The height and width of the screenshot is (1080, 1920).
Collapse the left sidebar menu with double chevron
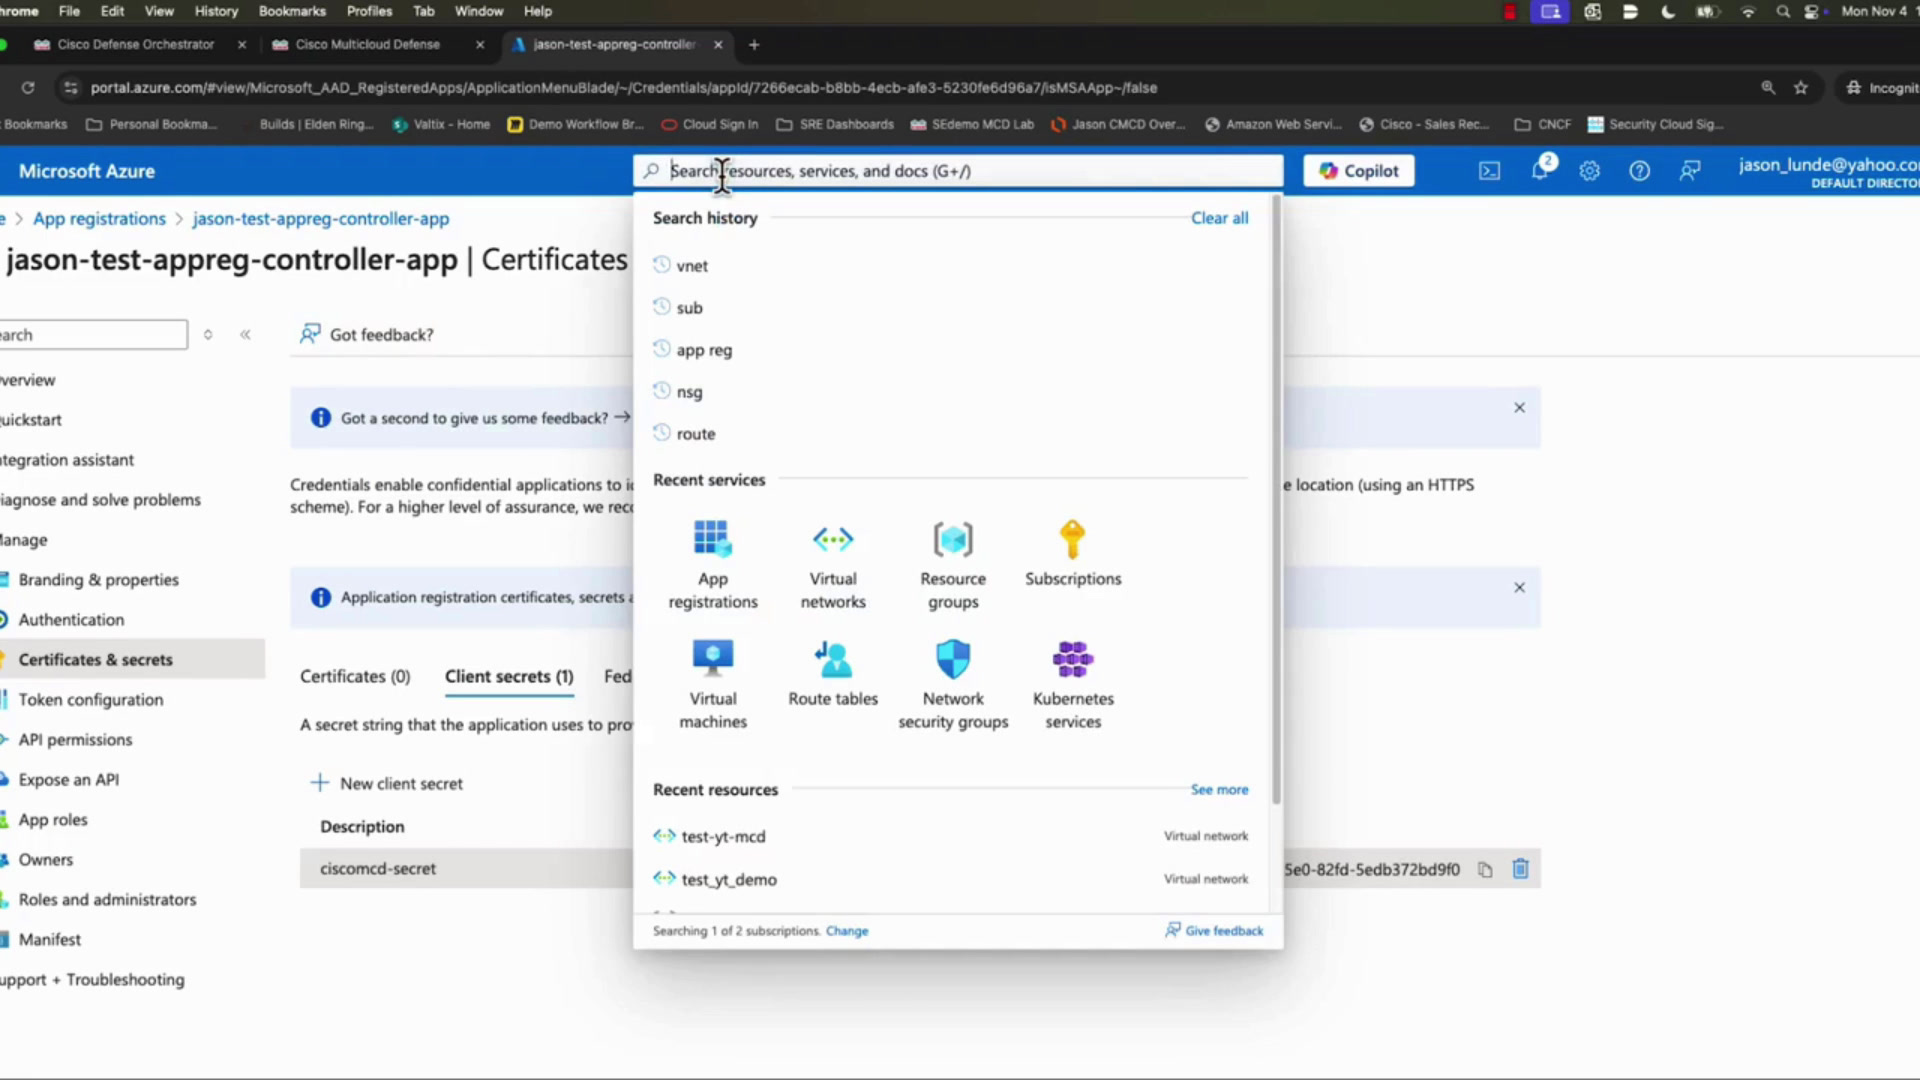click(x=245, y=335)
